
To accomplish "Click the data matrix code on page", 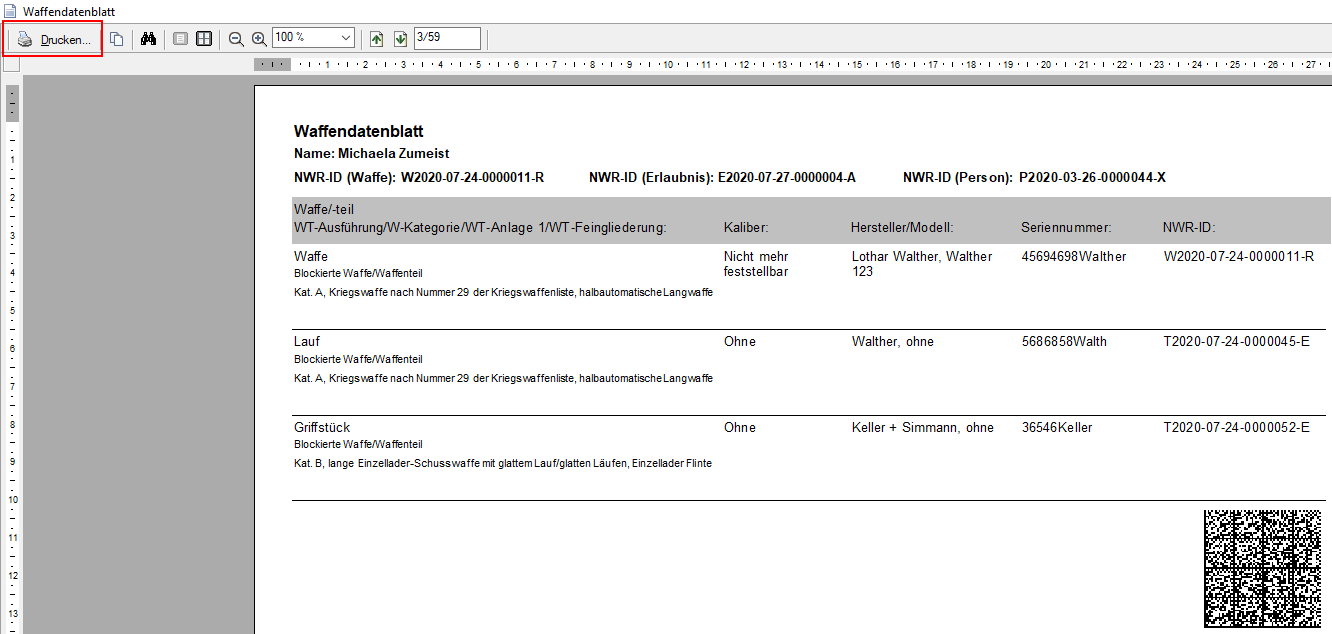I will coord(1262,568).
